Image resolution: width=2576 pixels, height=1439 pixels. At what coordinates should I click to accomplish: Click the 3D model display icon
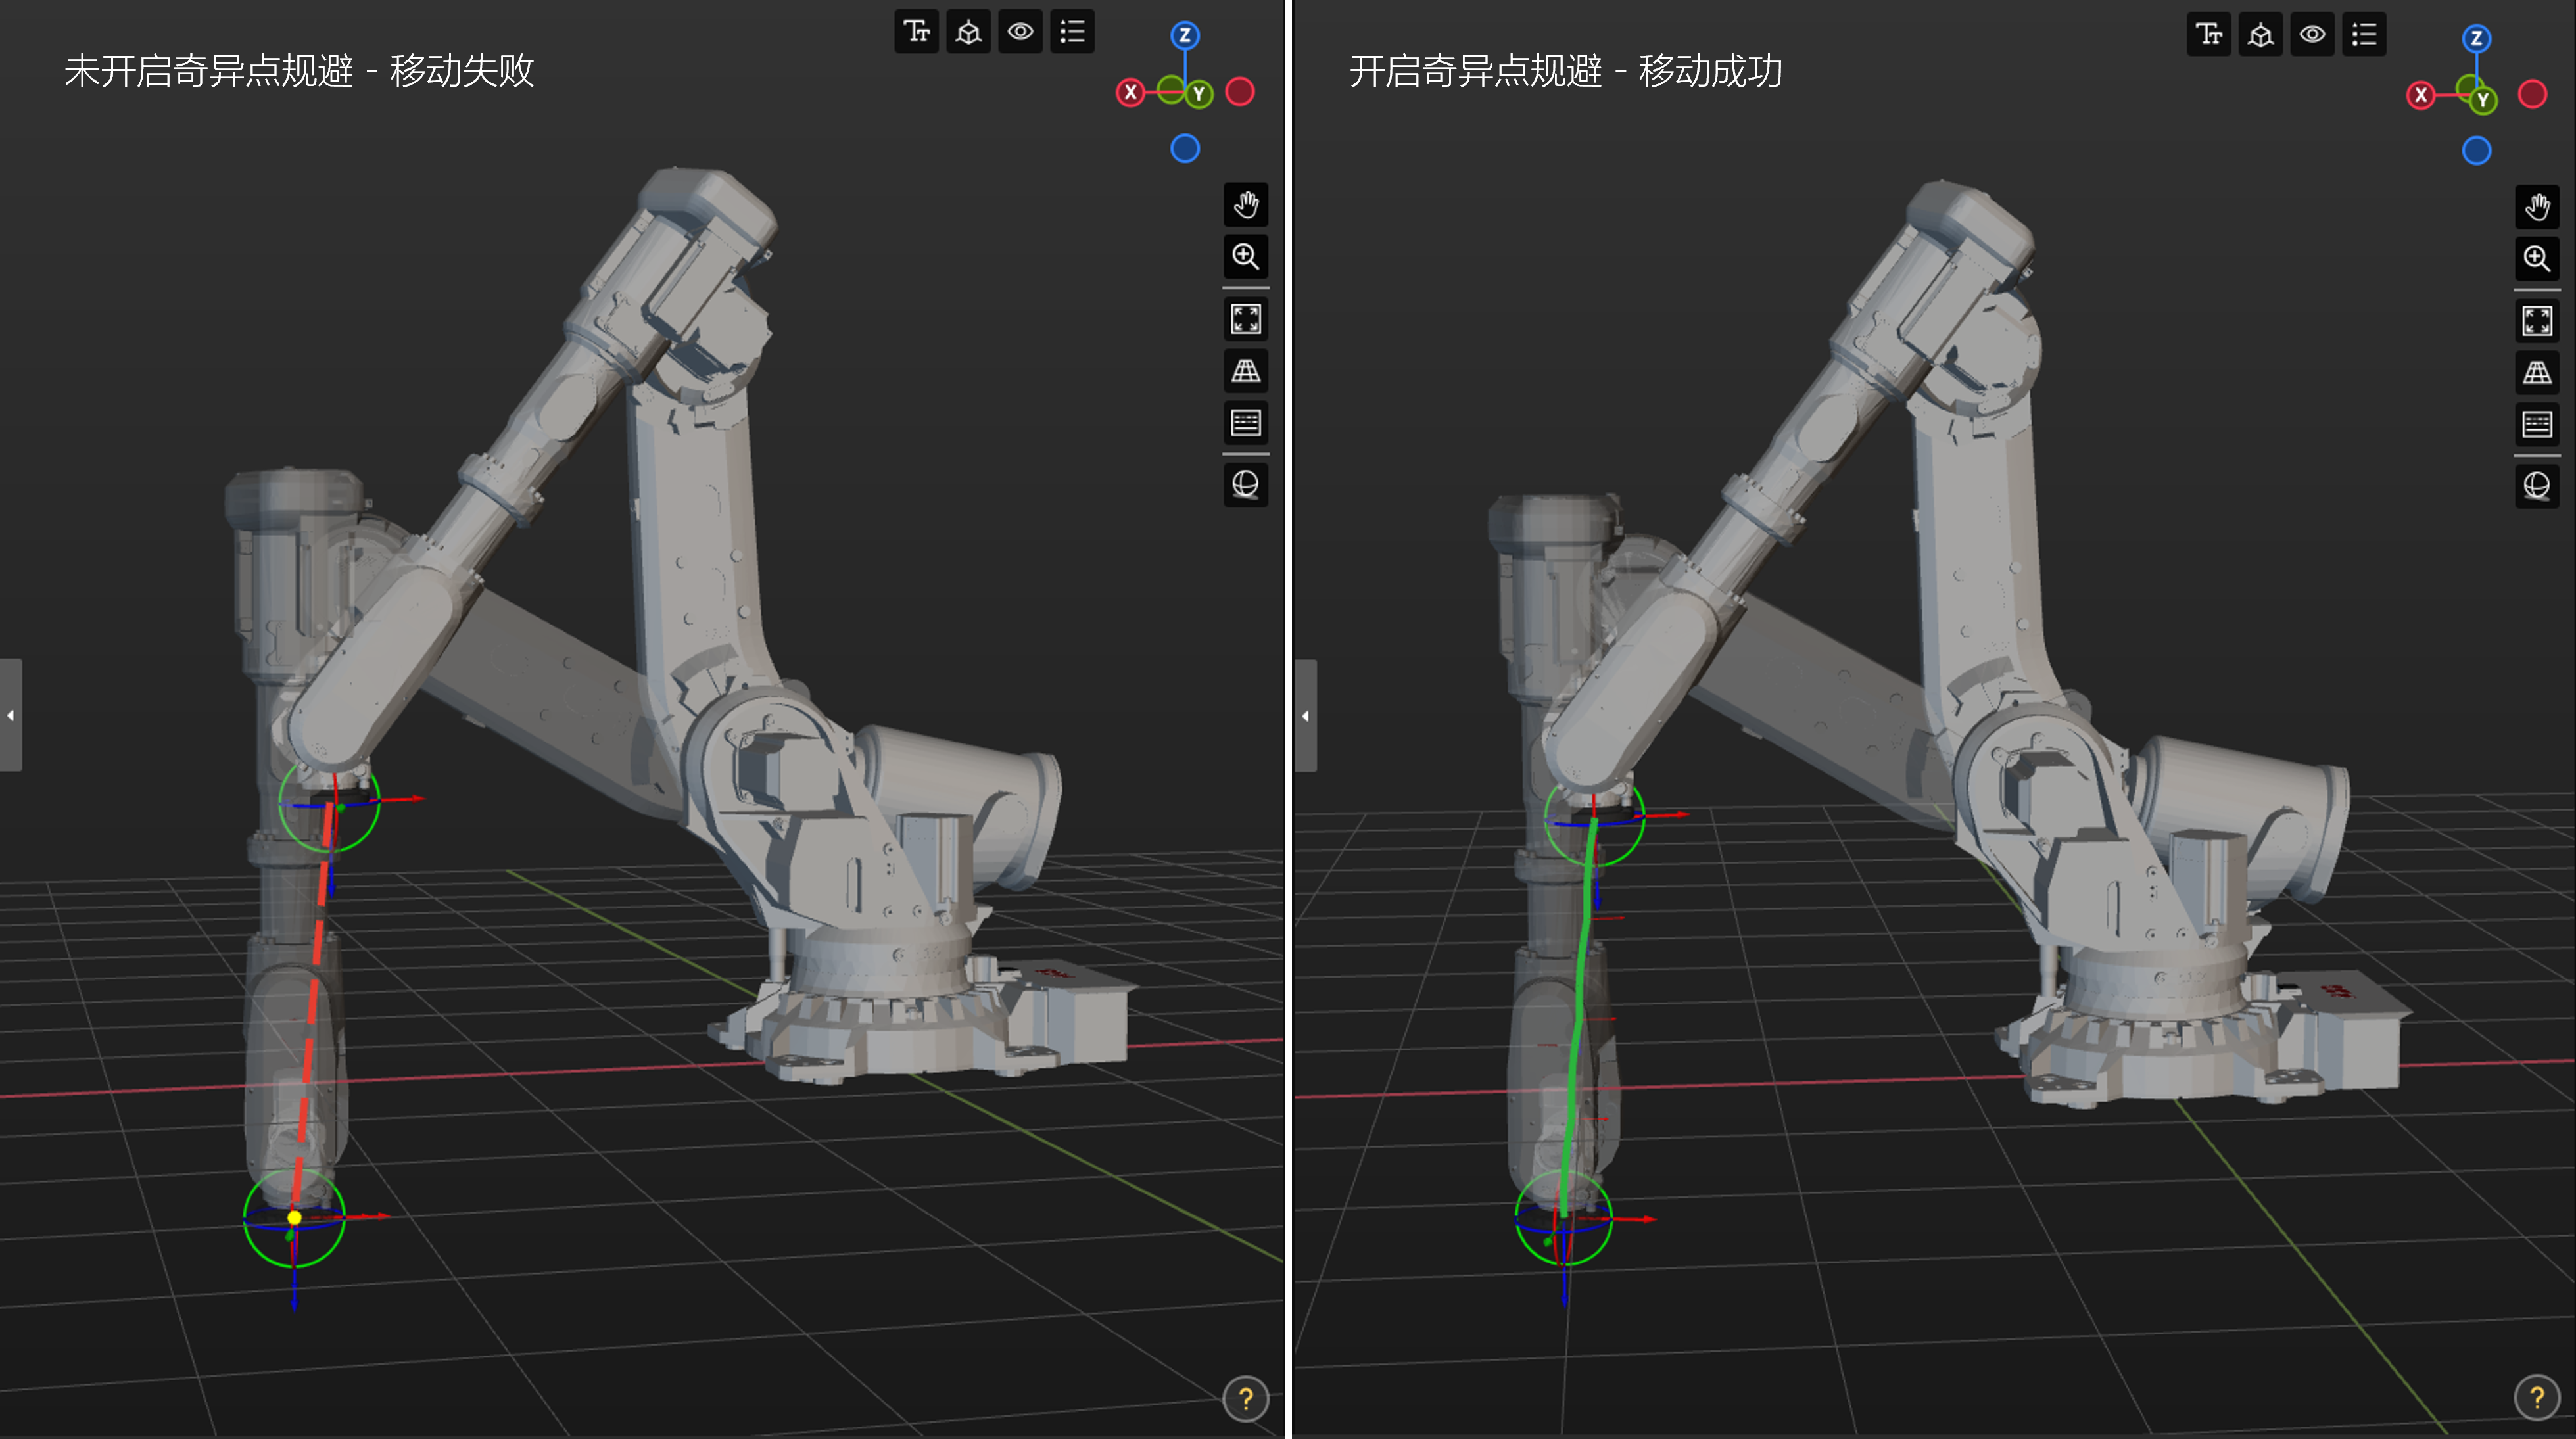click(x=968, y=31)
